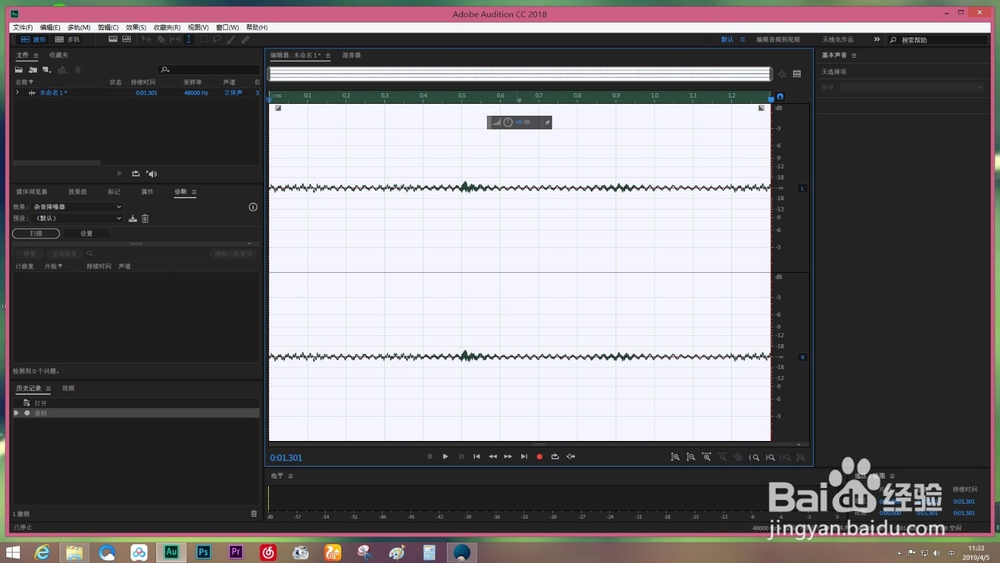The image size is (1000, 563).
Task: Click the Play transport button
Action: 445,457
